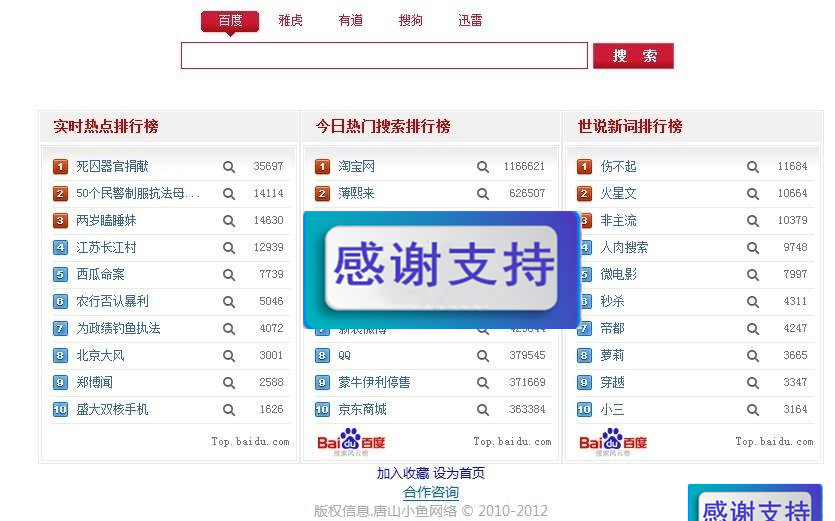Click the 世说新词排行榜 heading

630,126
